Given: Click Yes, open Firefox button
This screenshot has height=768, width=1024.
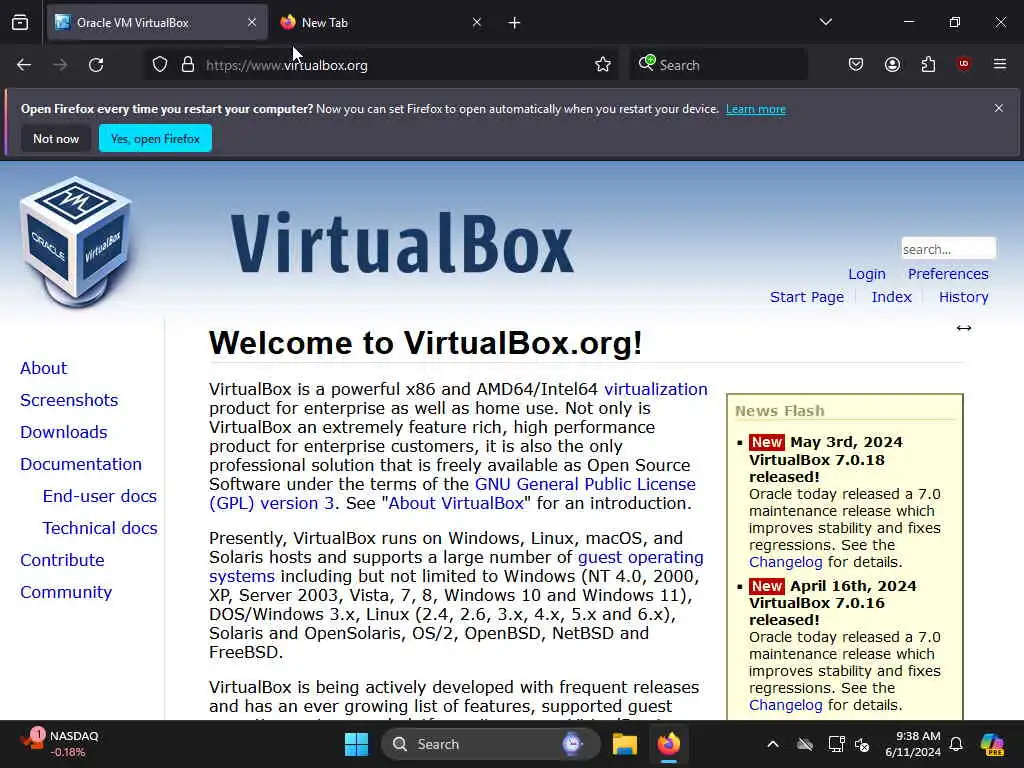Looking at the screenshot, I should (155, 138).
